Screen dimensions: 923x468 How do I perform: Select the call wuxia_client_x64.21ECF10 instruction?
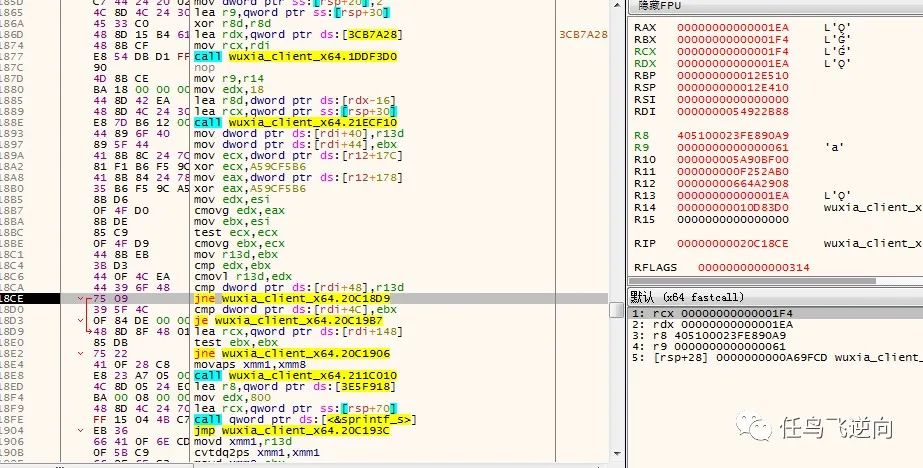(x=296, y=122)
